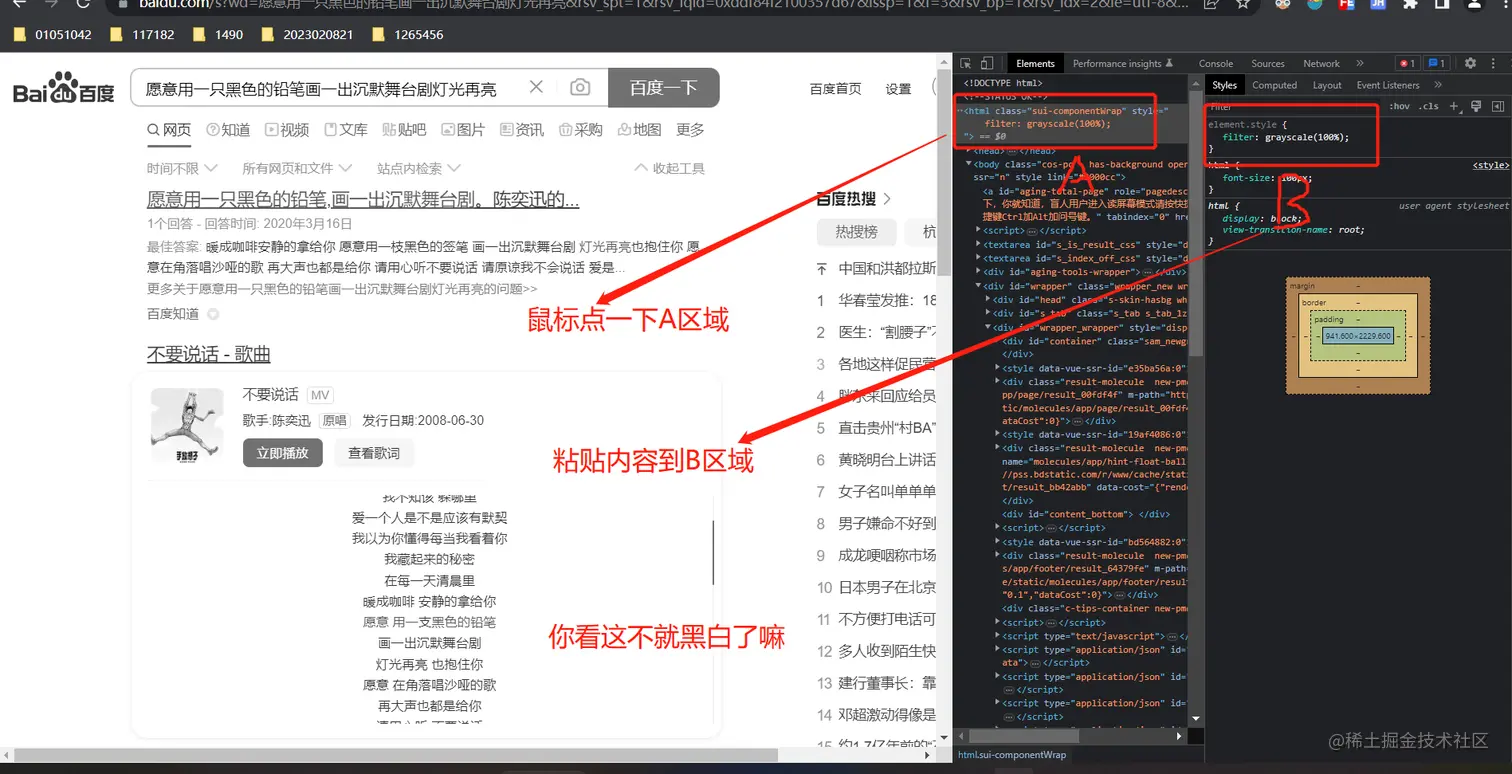Switch to the DevTools Sources tab
1512x774 pixels.
[x=1268, y=63]
